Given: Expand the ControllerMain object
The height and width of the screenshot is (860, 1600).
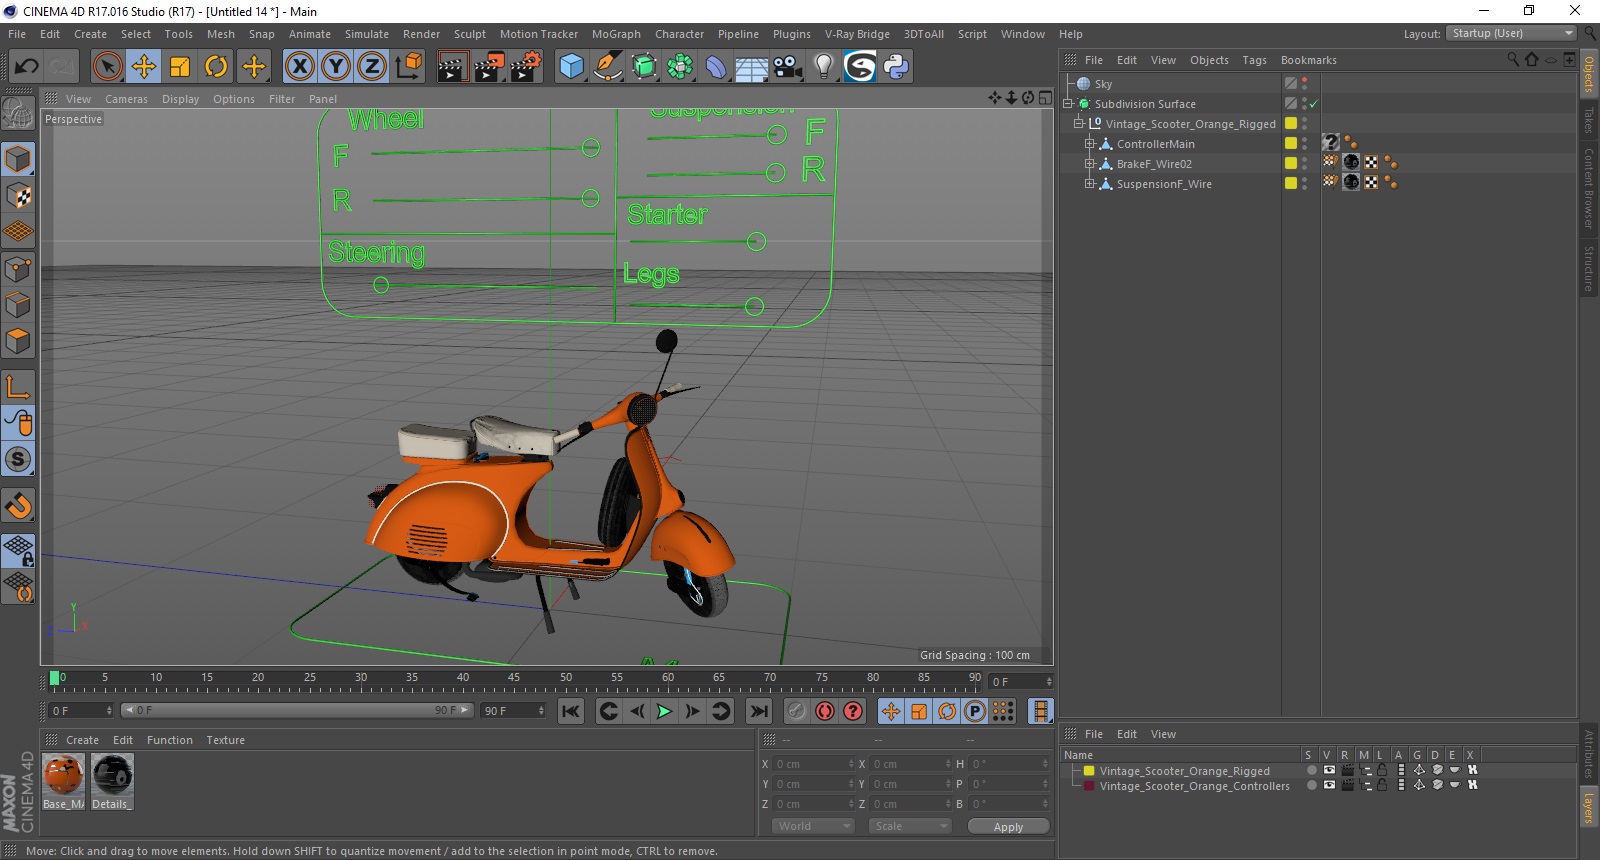Looking at the screenshot, I should [1090, 144].
